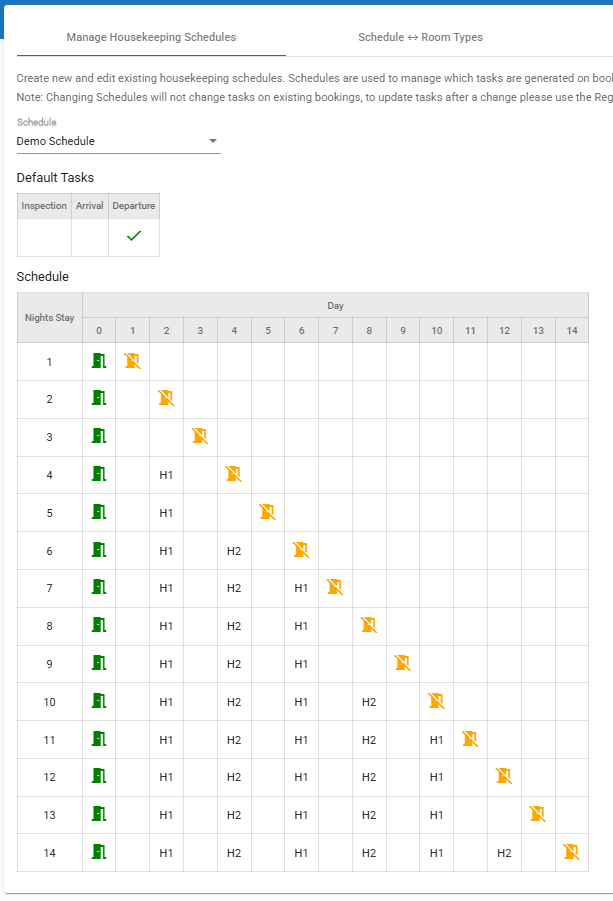Click orange departure icon in 14-night row
This screenshot has width=613, height=901.
[x=571, y=852]
